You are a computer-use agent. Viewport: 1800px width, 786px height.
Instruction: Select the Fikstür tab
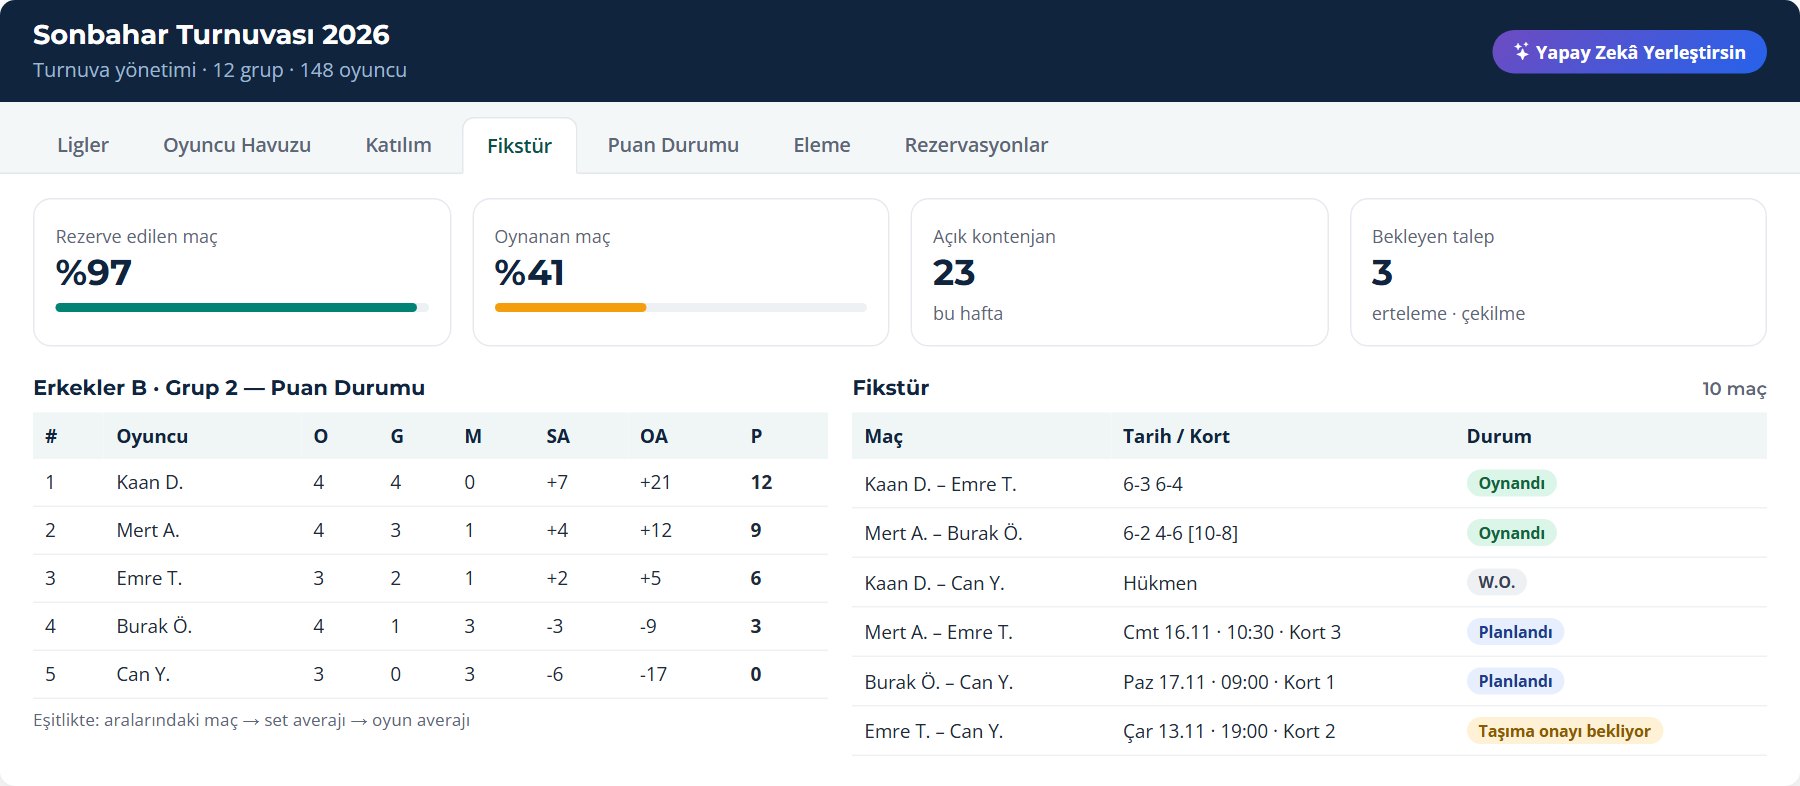tap(519, 146)
